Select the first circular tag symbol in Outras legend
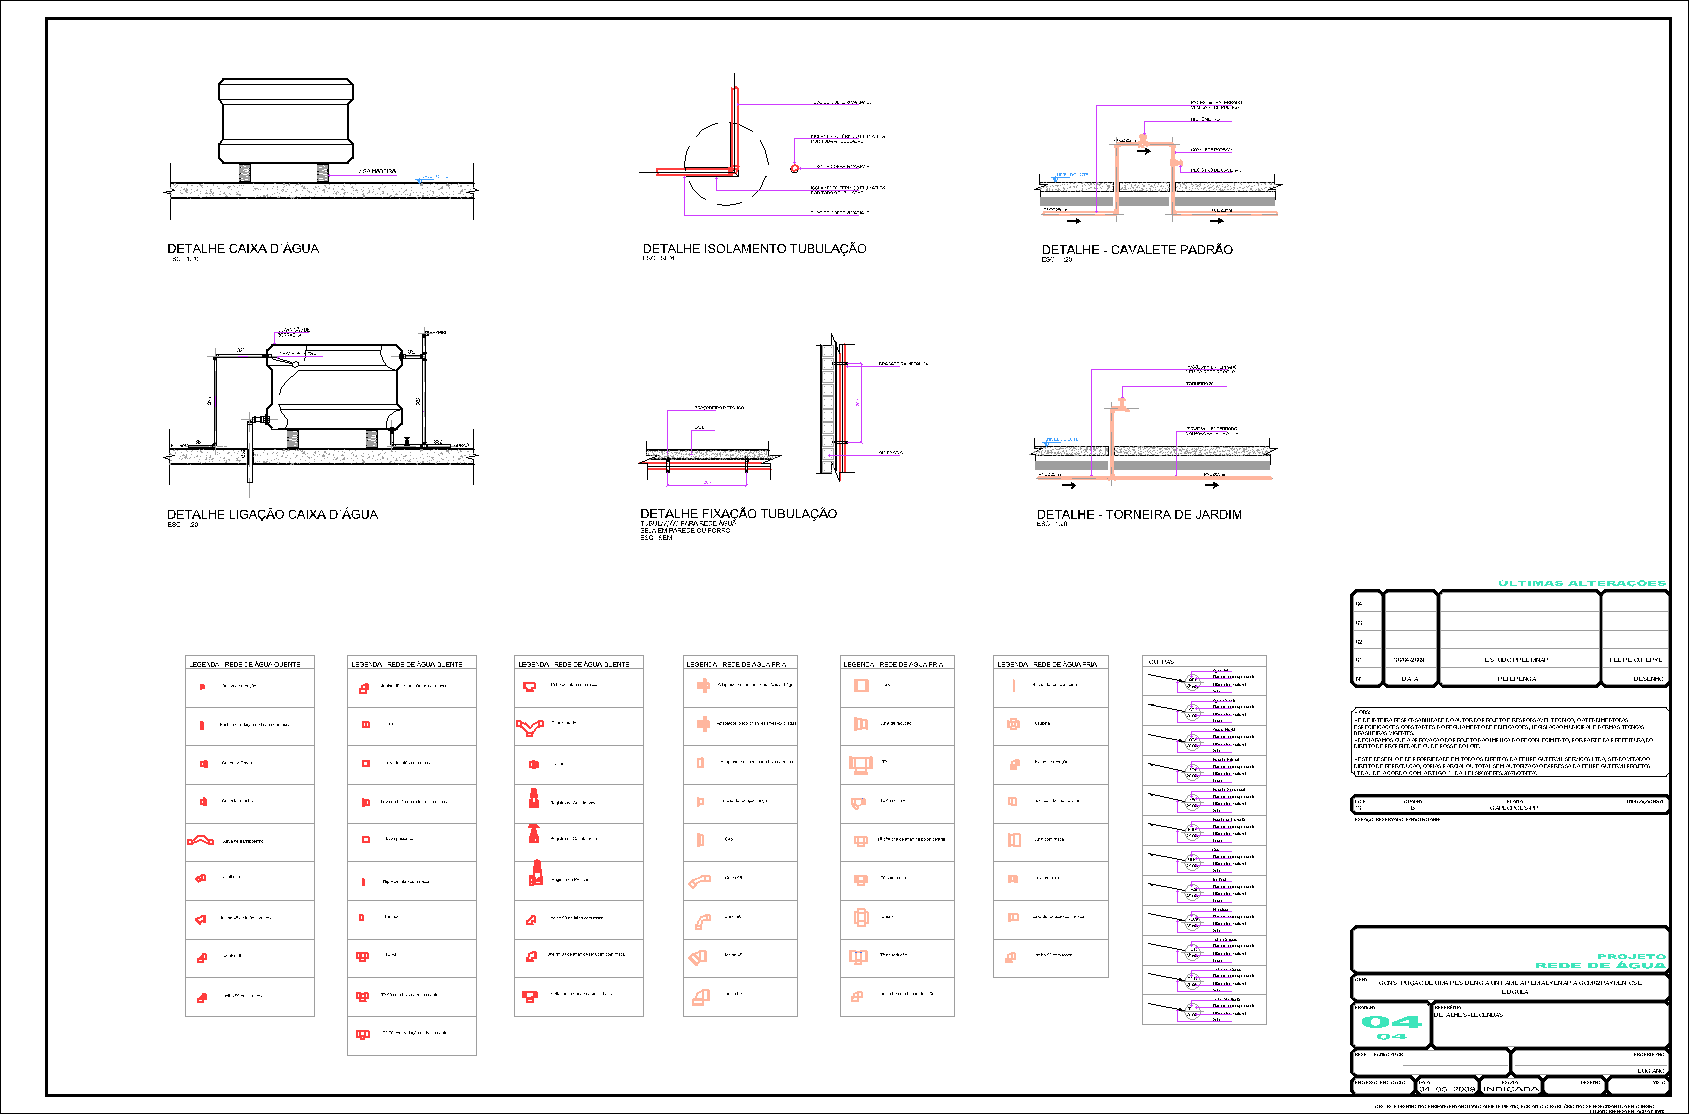Image resolution: width=1689 pixels, height=1114 pixels. pos(1191,683)
